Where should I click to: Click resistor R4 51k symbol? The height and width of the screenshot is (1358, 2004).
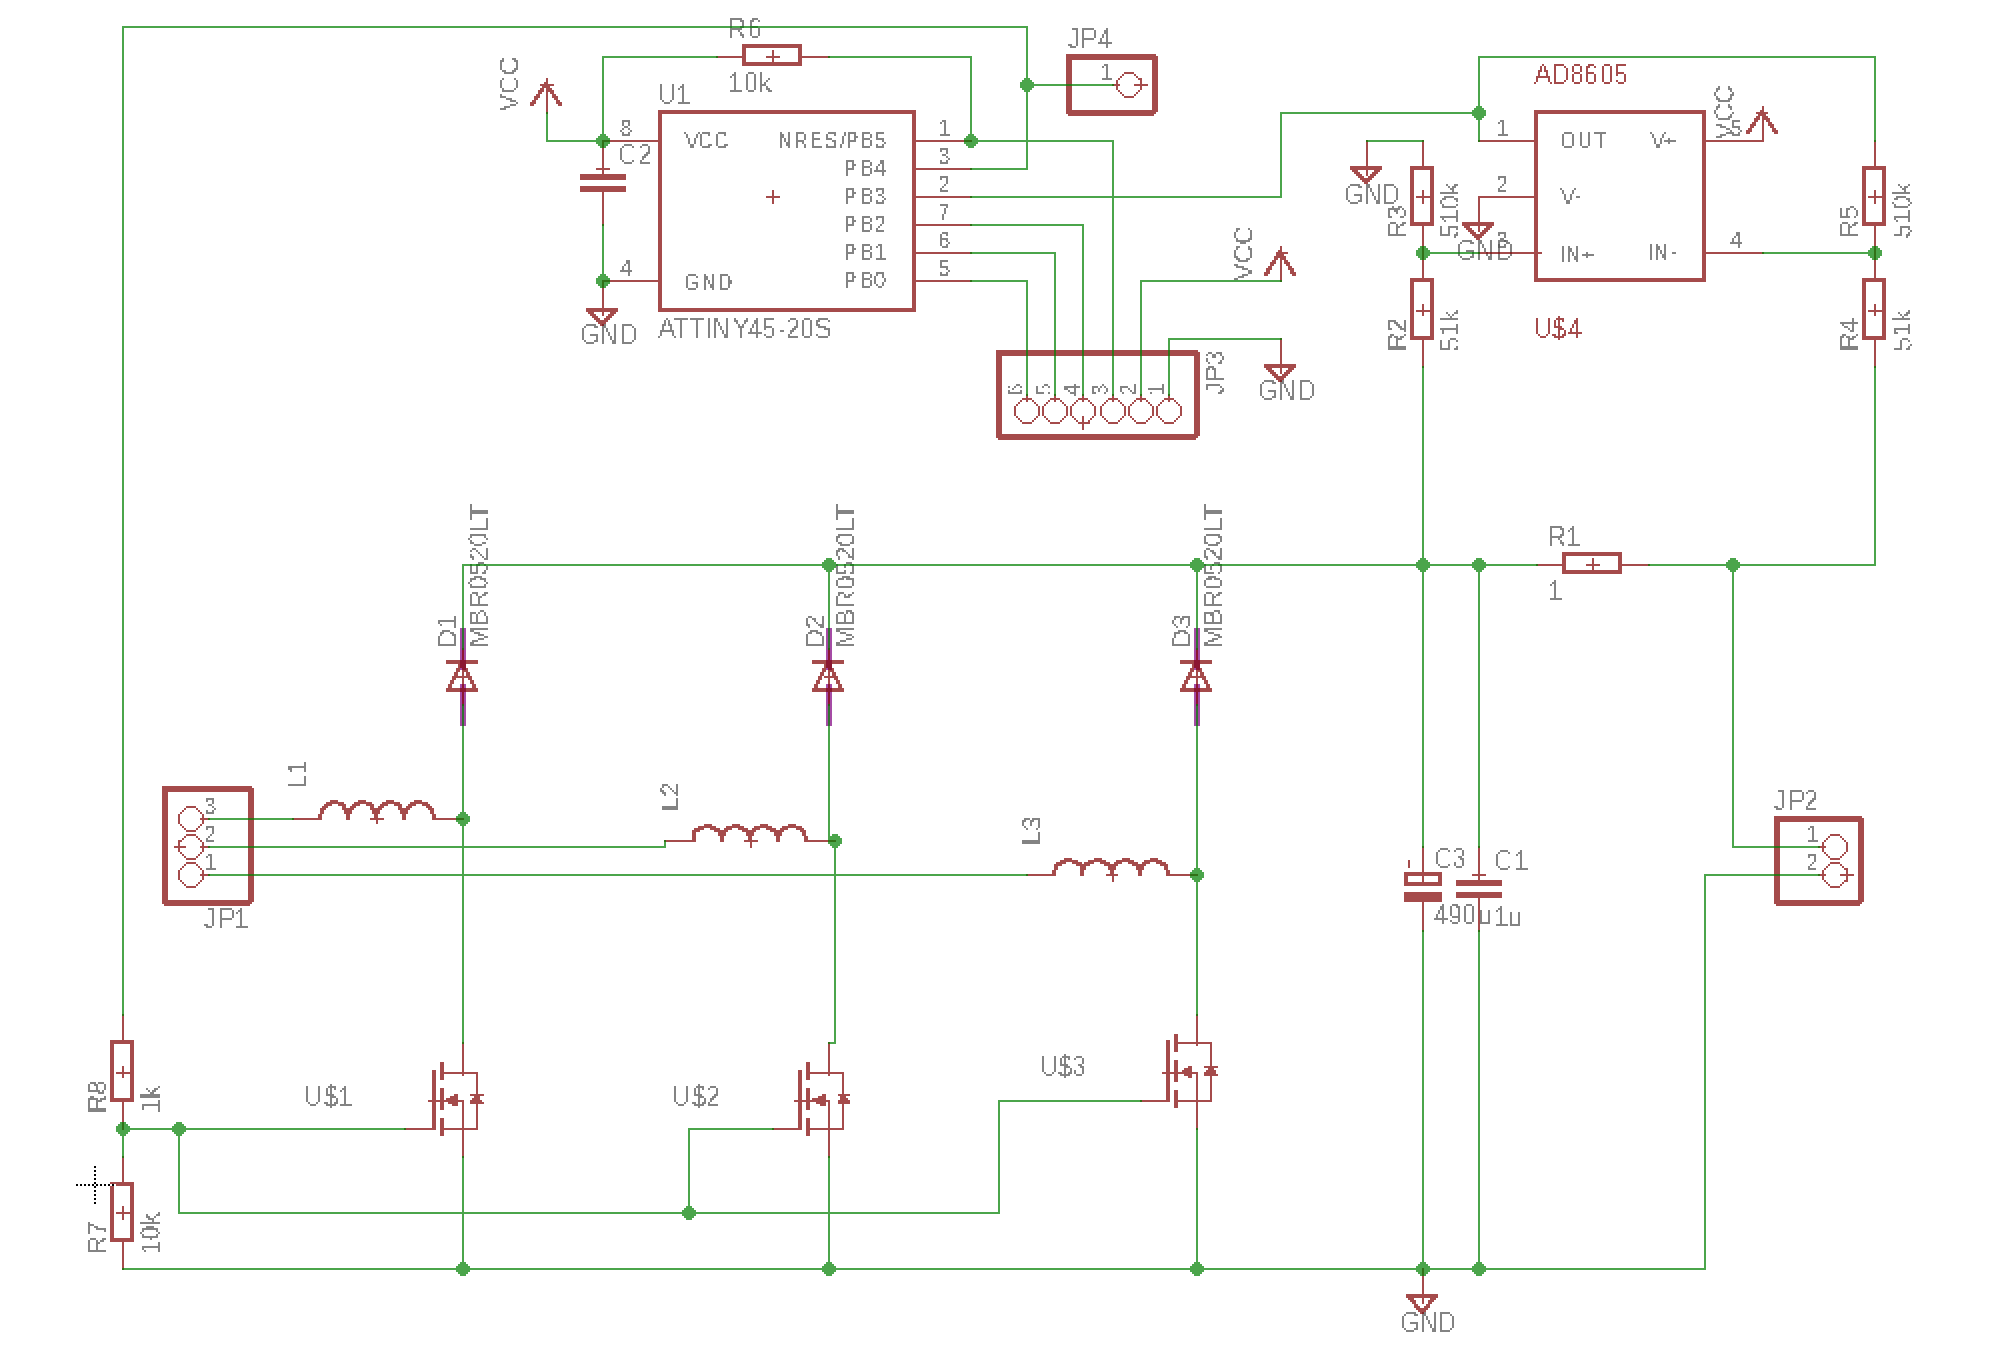point(1874,309)
